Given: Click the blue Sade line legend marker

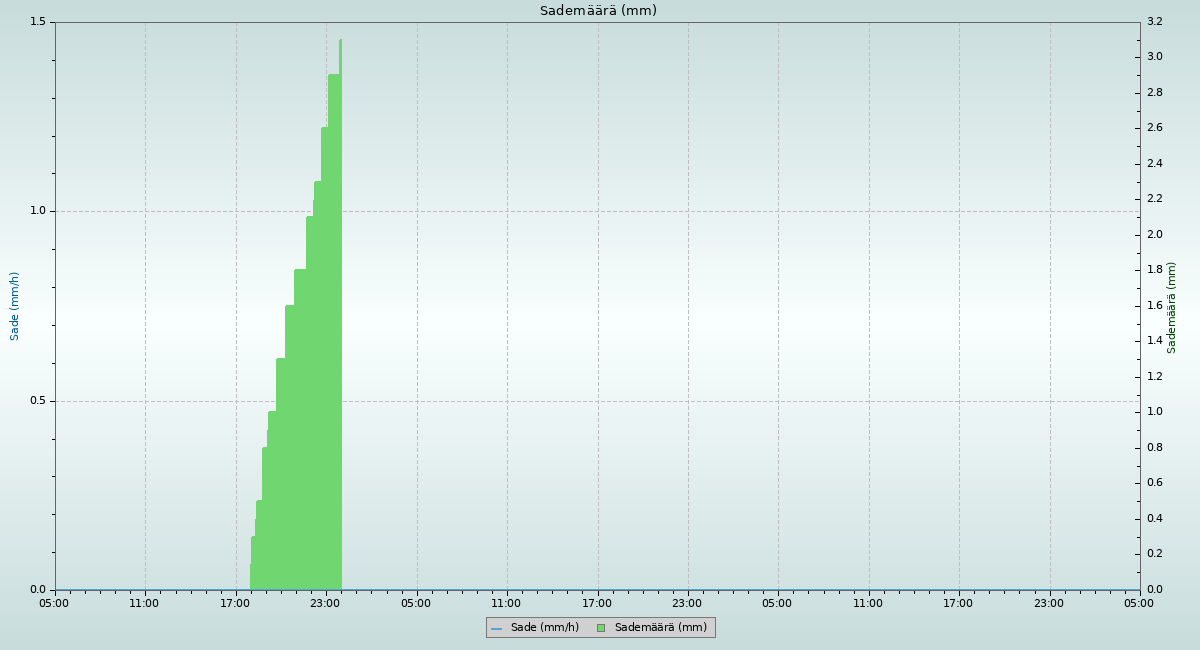Looking at the screenshot, I should tap(496, 628).
